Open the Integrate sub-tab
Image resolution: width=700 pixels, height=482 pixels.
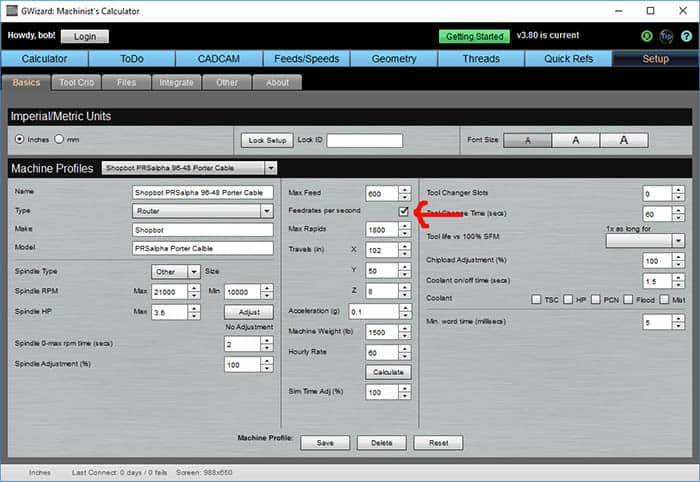coord(176,83)
